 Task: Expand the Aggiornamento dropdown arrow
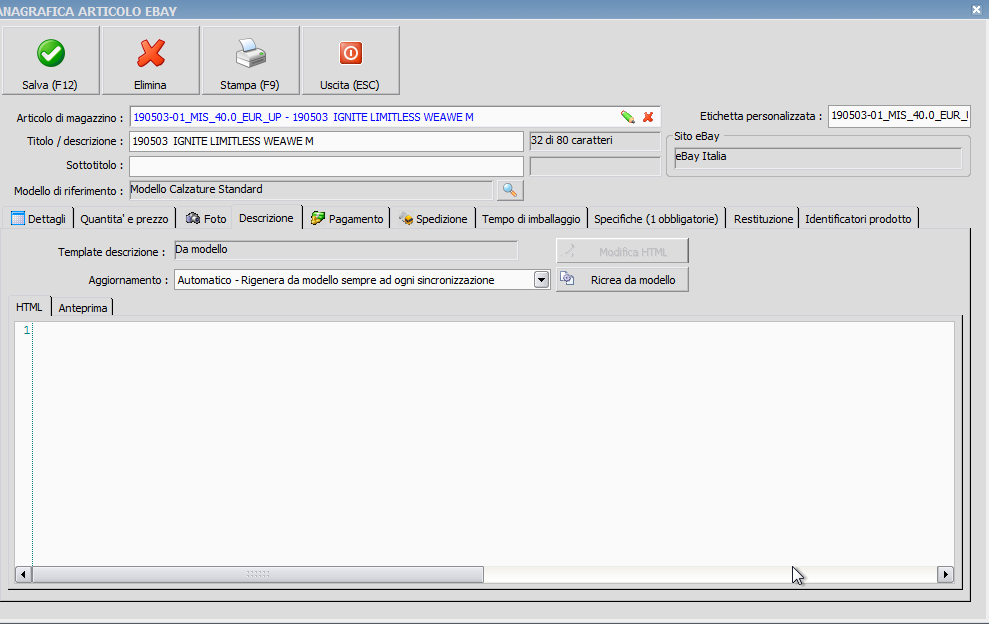(x=541, y=280)
